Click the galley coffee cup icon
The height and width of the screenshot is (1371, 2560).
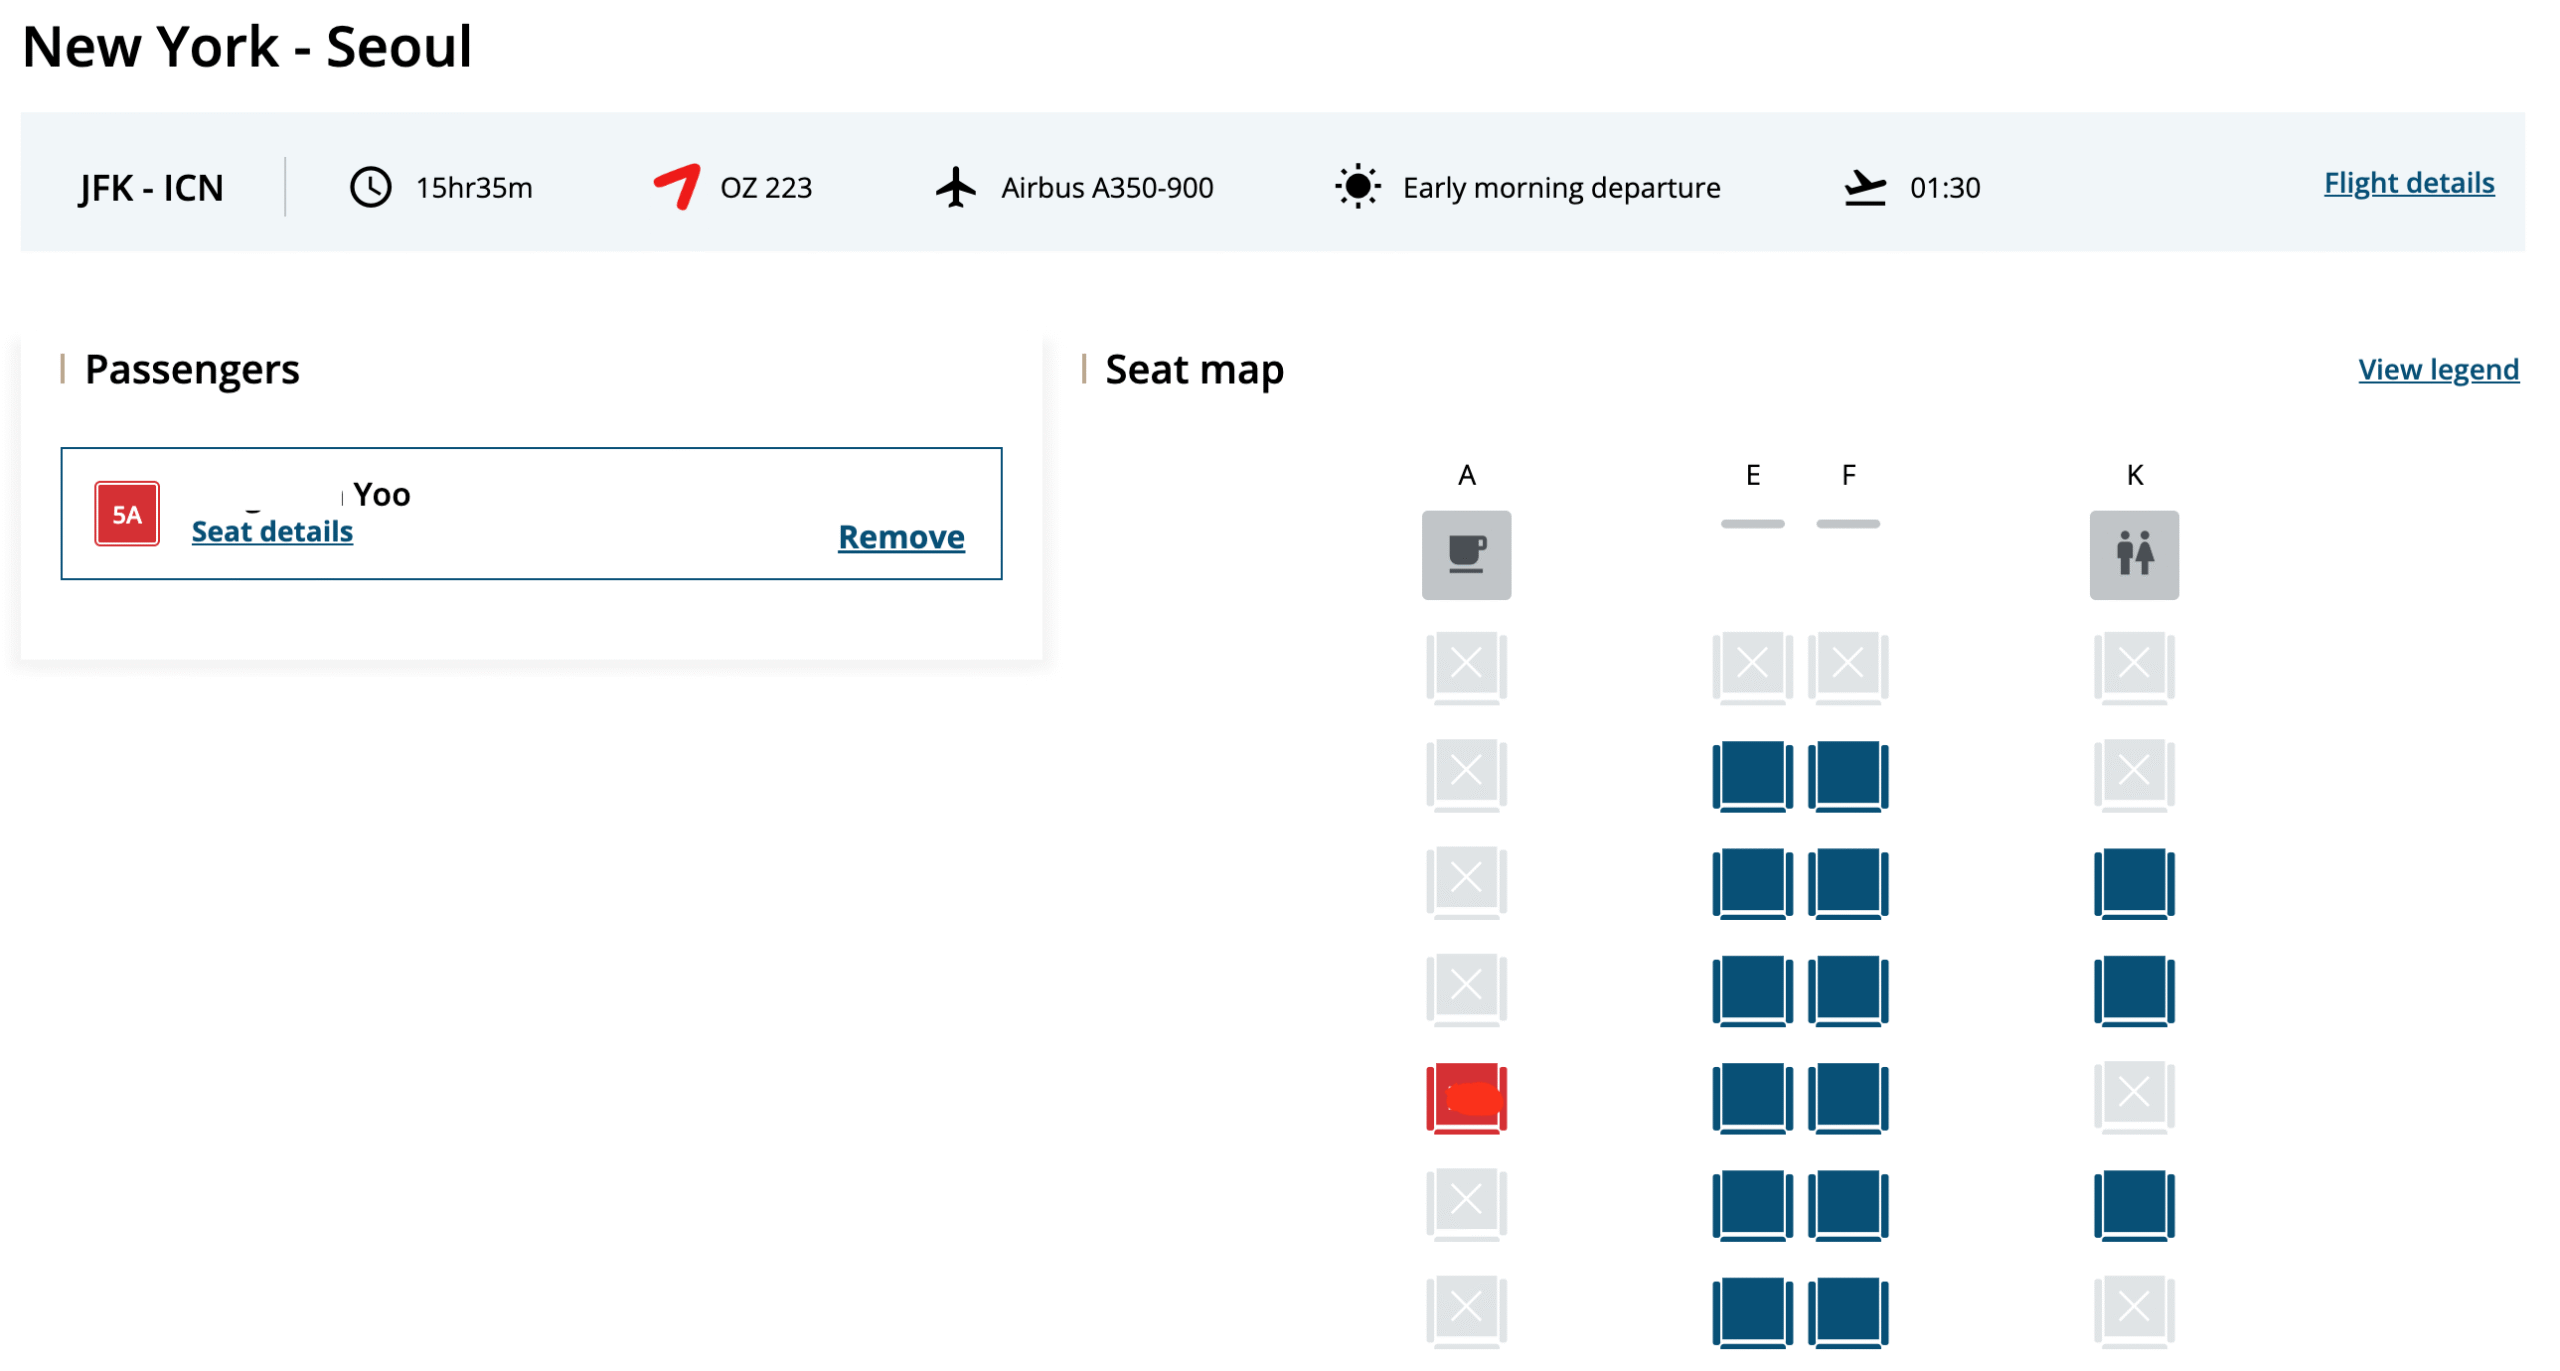(x=1465, y=555)
